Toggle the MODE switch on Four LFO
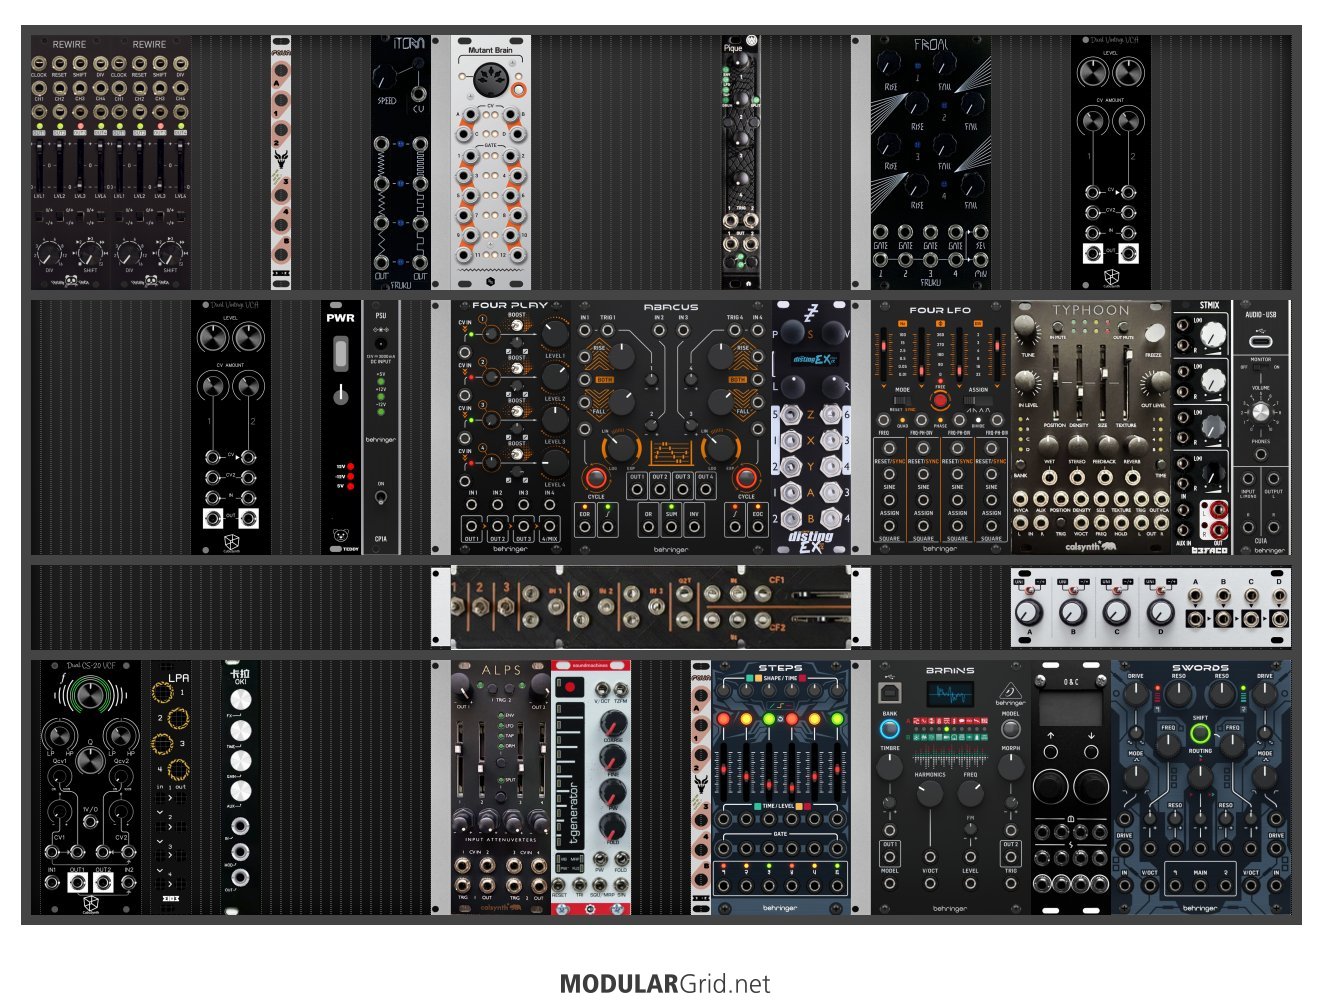The height and width of the screenshot is (1005, 1332). pyautogui.click(x=902, y=401)
